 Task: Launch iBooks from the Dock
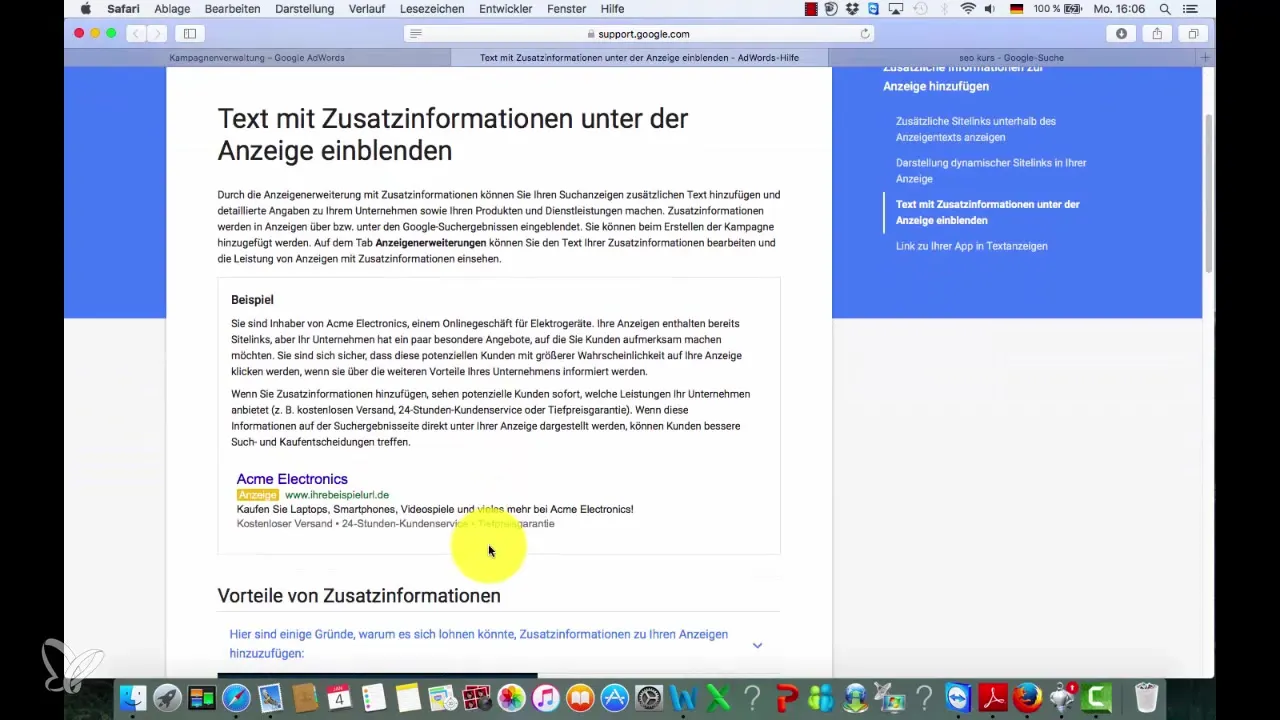(580, 697)
